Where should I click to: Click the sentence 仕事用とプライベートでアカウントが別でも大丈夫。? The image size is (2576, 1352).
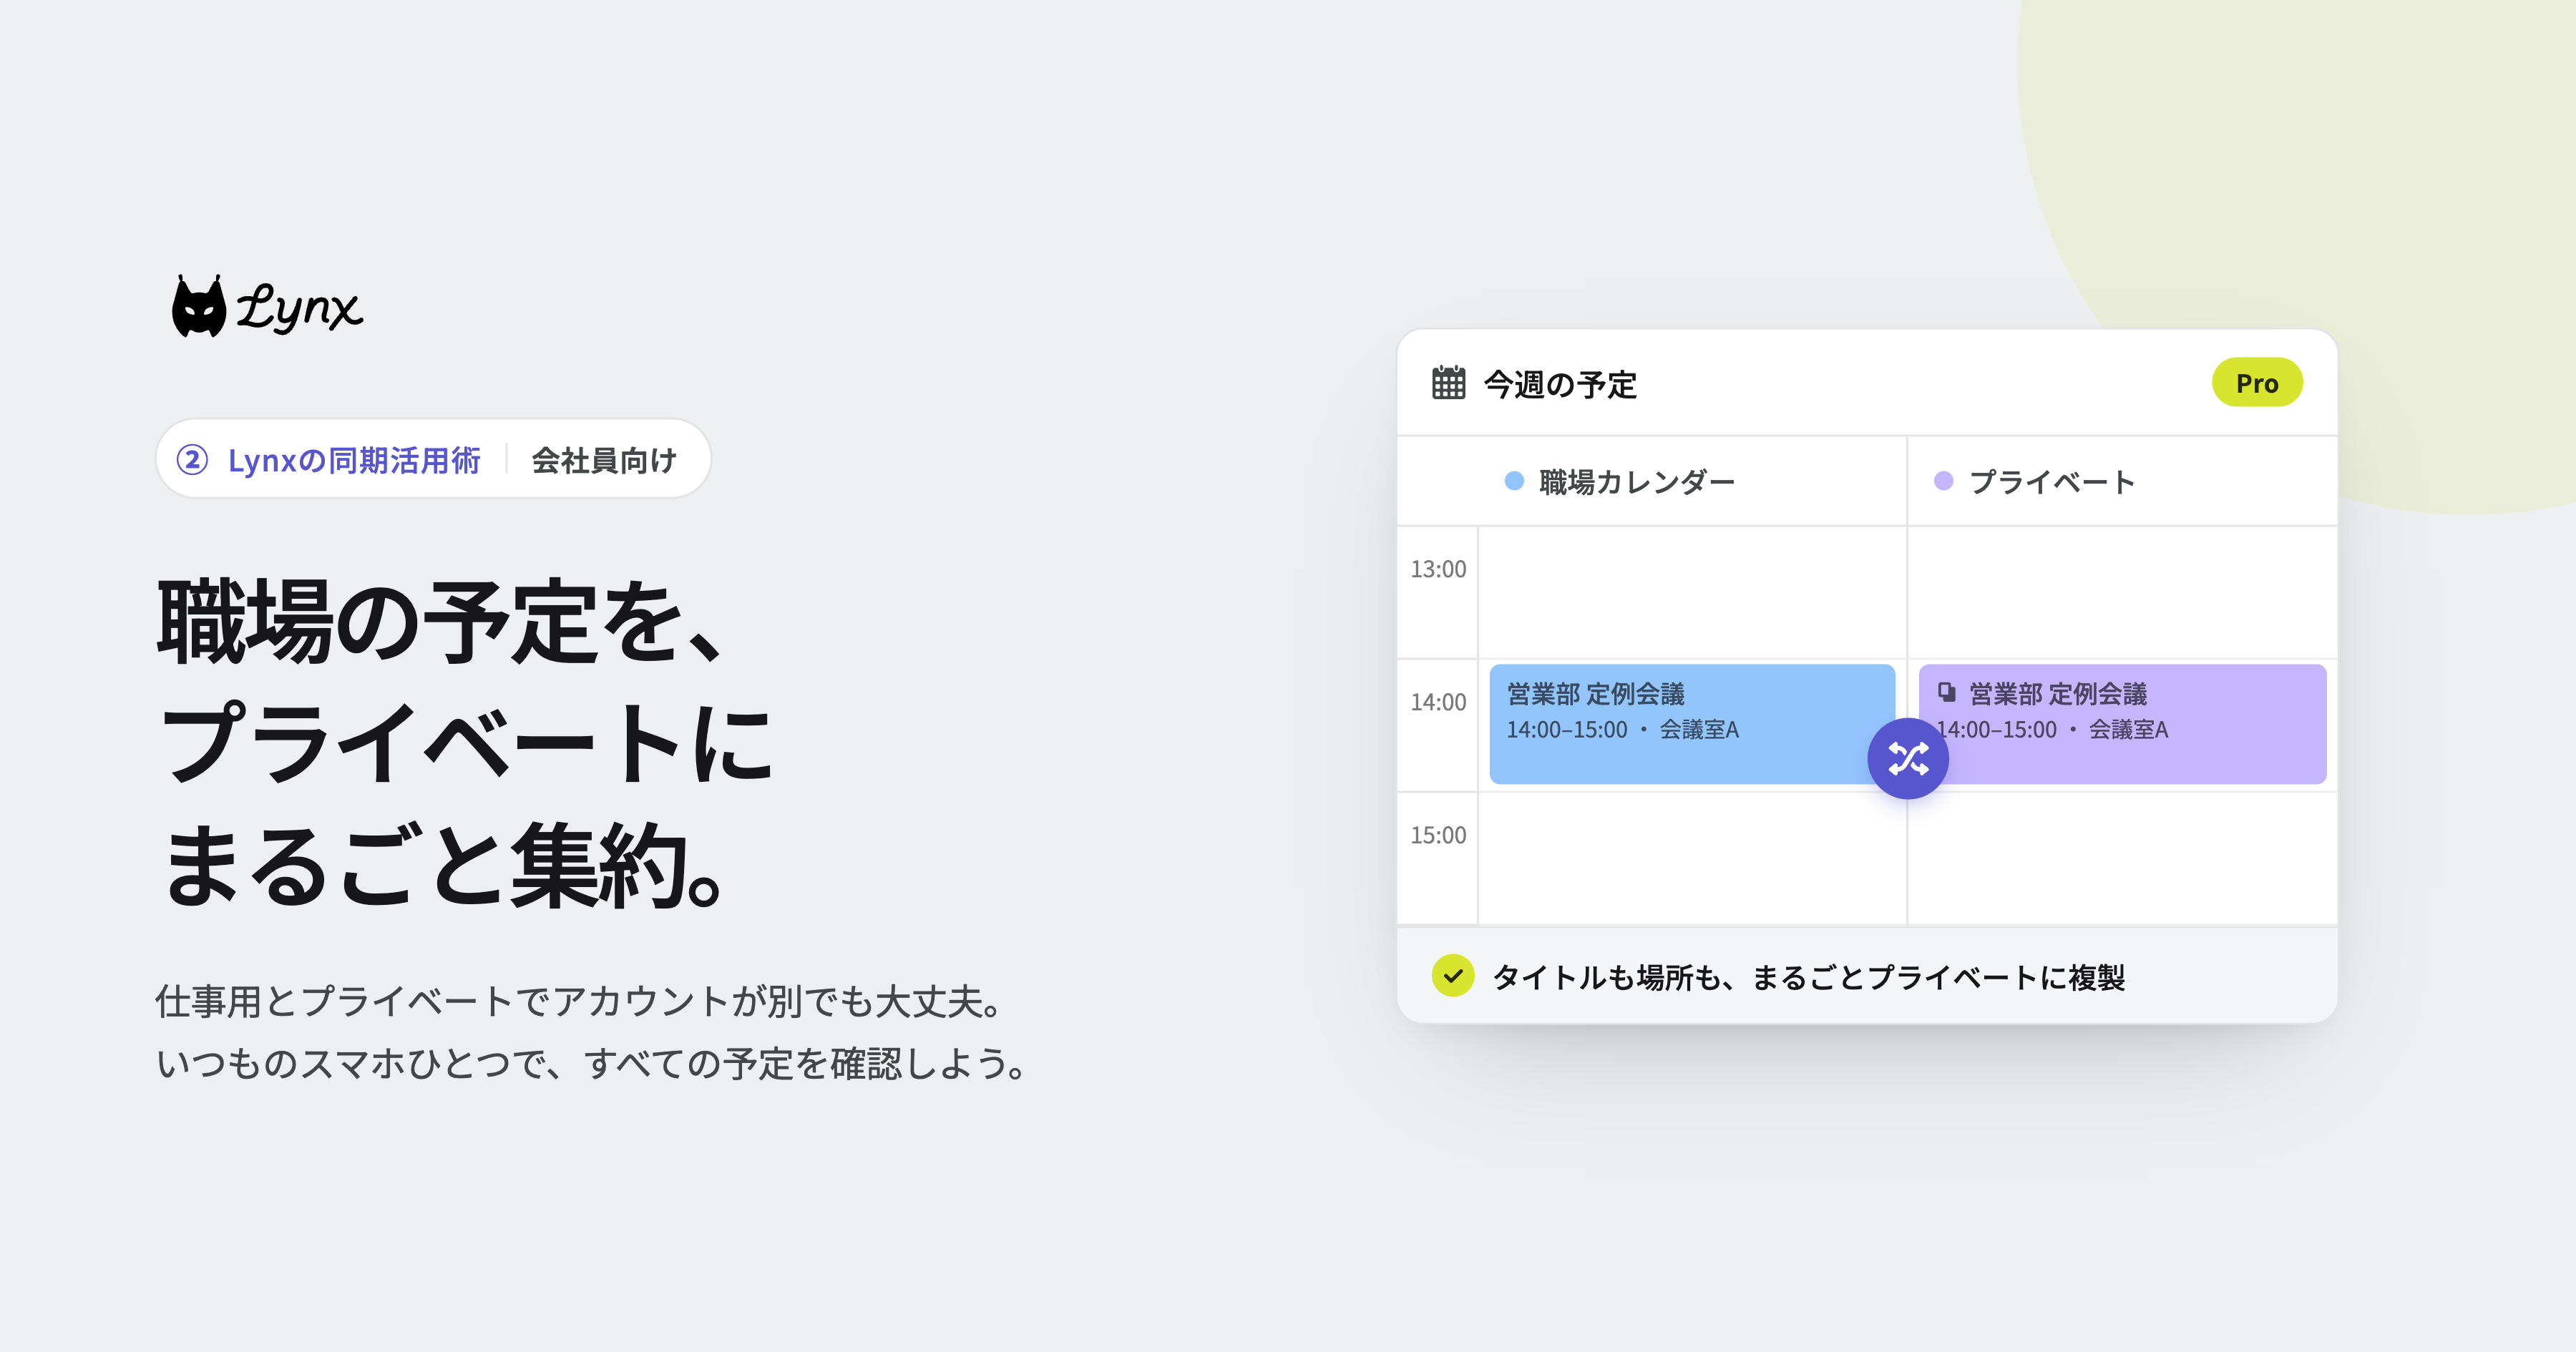[580, 1001]
